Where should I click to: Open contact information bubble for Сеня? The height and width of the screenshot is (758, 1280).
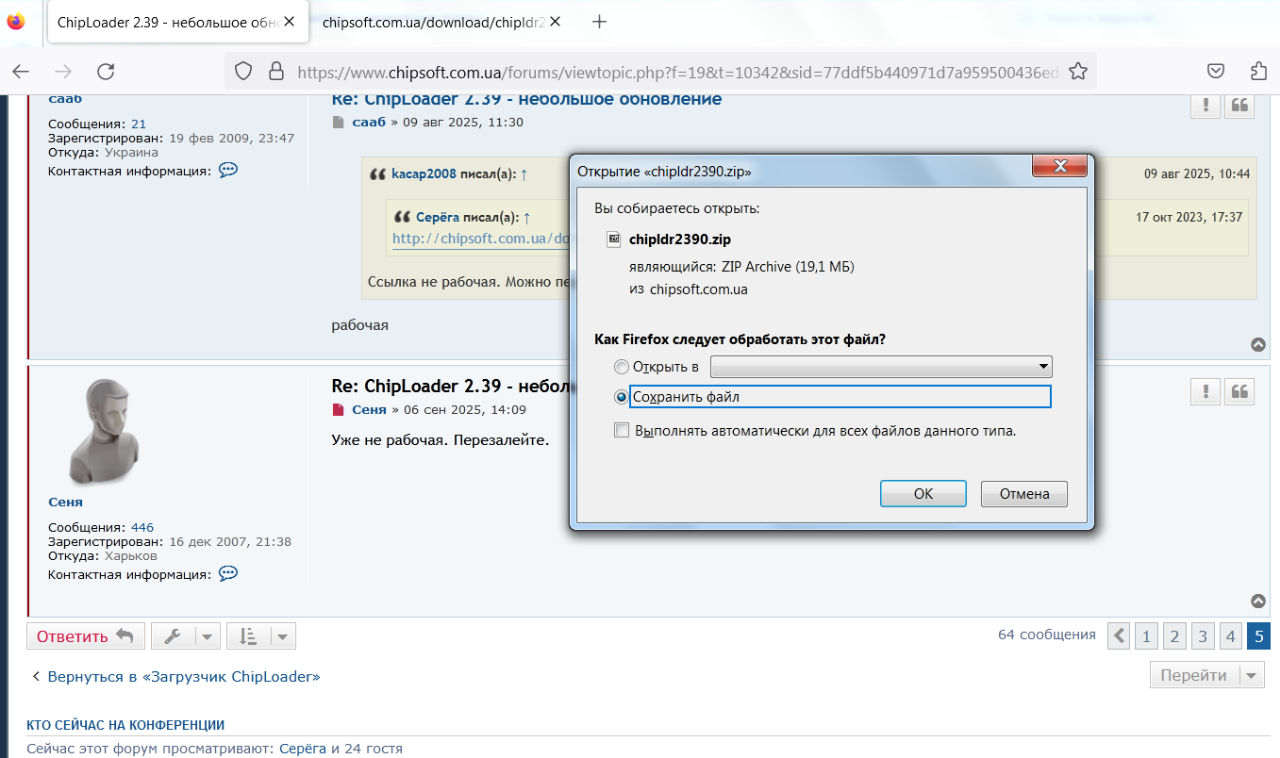point(228,574)
